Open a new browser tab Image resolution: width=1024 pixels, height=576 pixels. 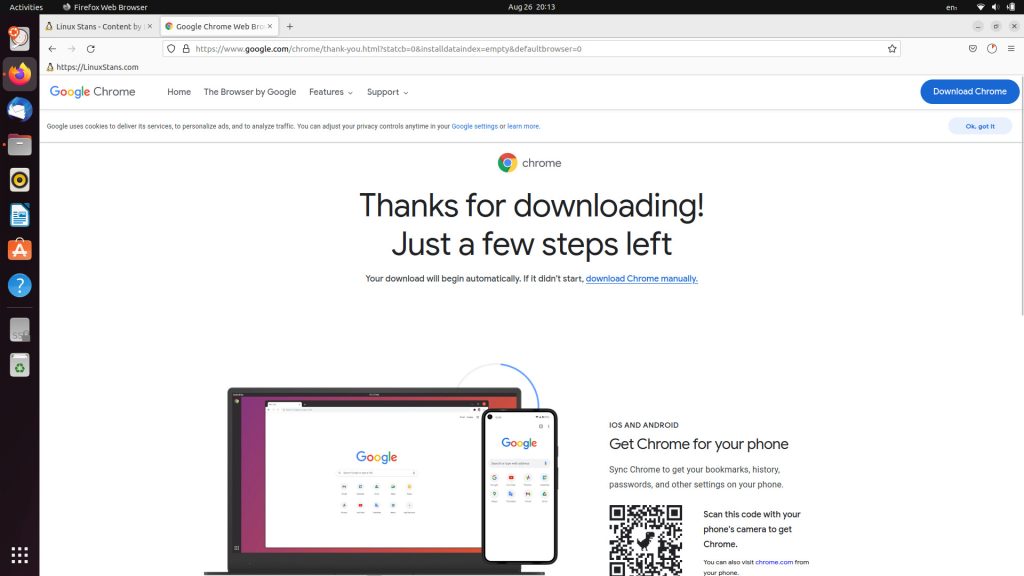tap(290, 27)
